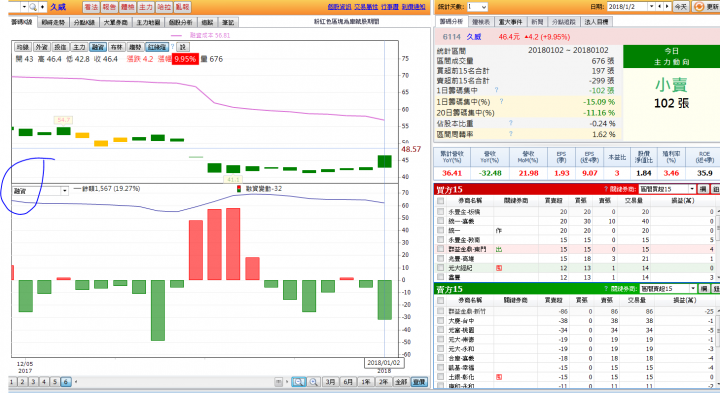Click the 主力 button in the top bar
The width and height of the screenshot is (720, 393).
click(146, 7)
